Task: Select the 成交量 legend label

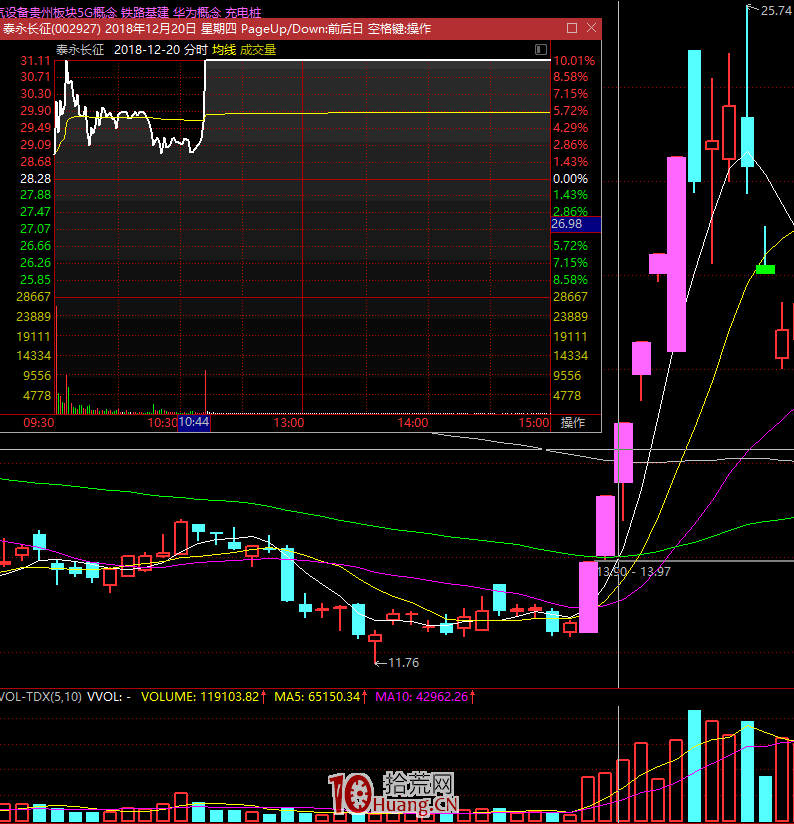Action: pos(258,49)
